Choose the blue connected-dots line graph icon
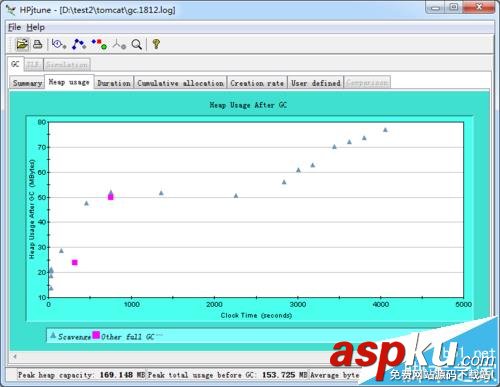500x387 pixels. coord(79,44)
